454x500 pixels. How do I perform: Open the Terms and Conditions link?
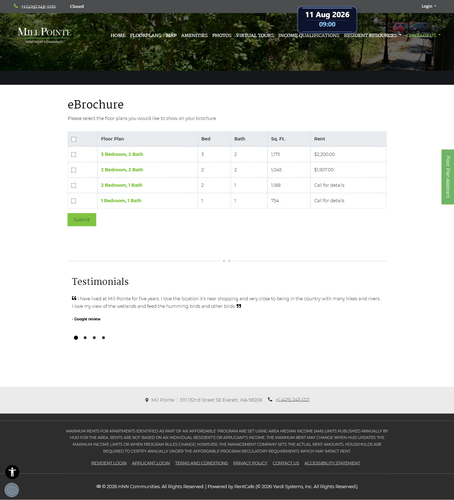point(201,463)
